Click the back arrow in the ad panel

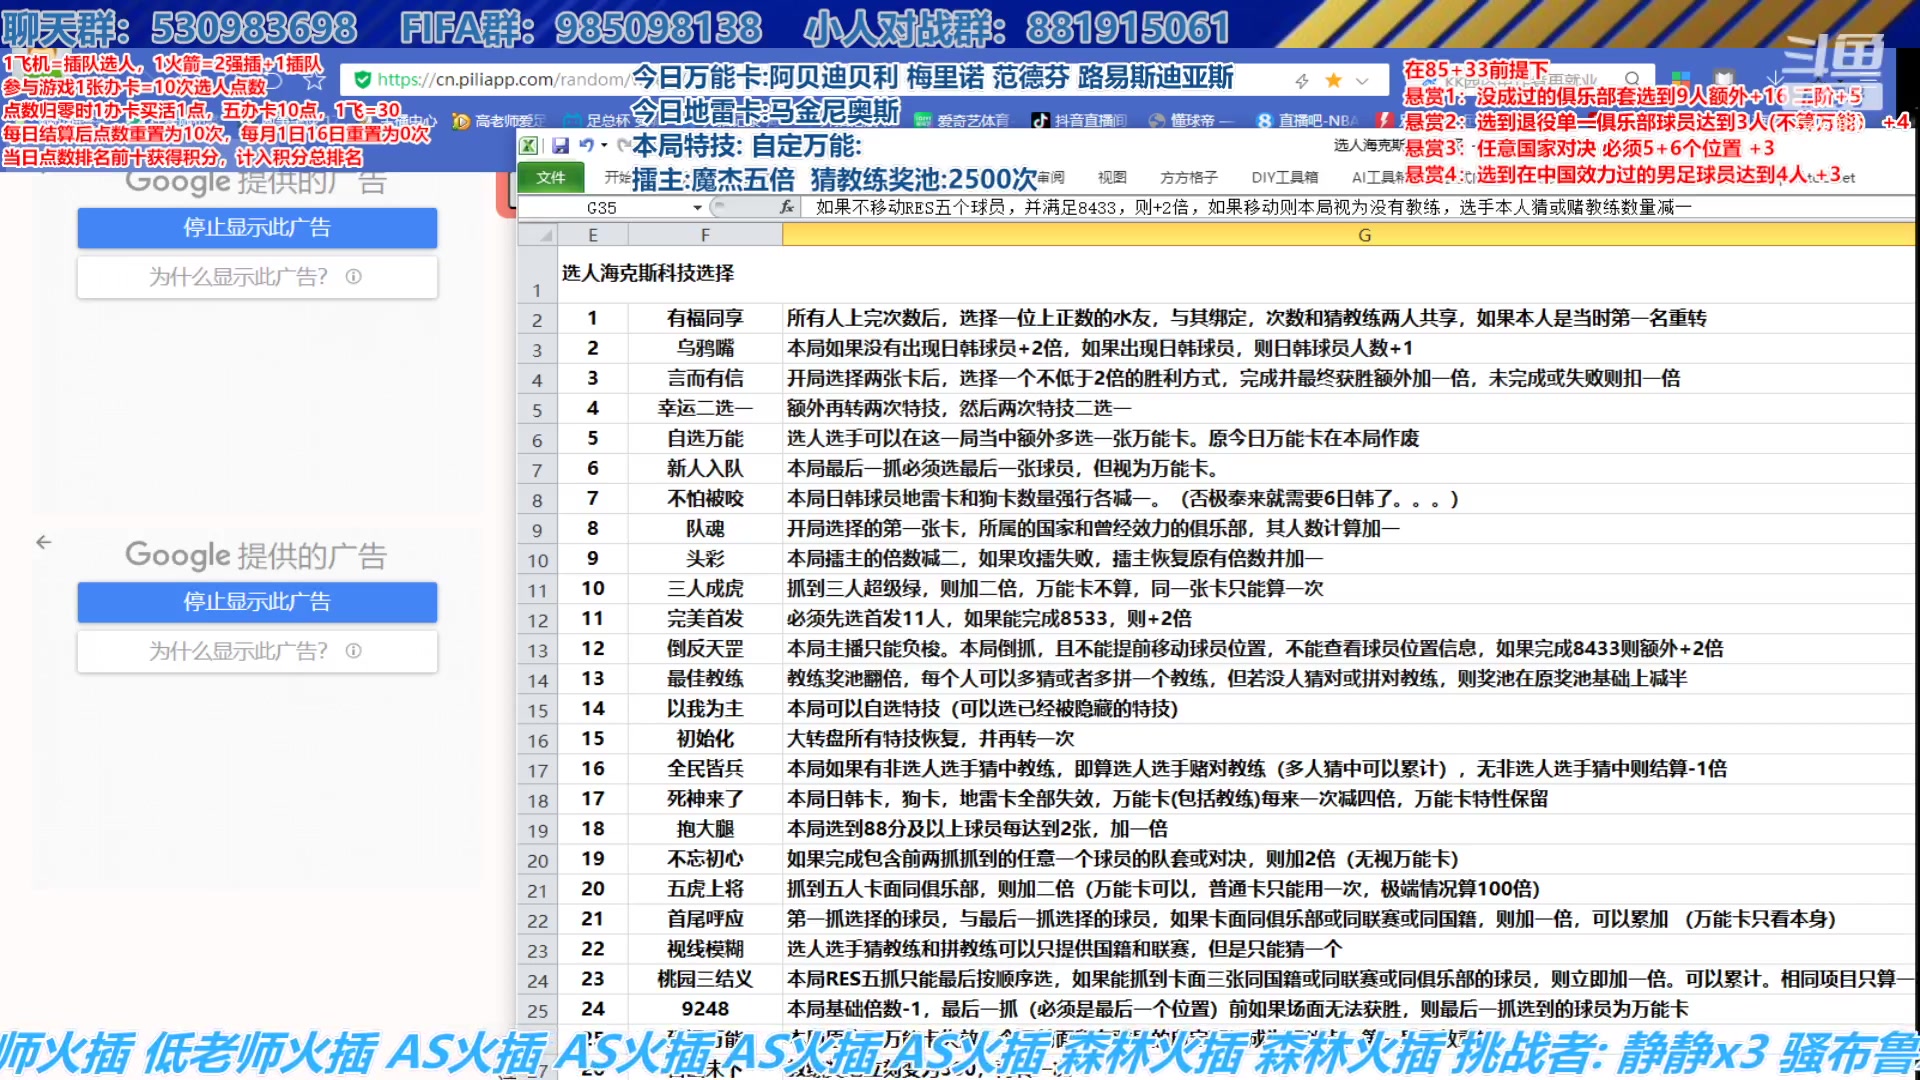coord(43,543)
